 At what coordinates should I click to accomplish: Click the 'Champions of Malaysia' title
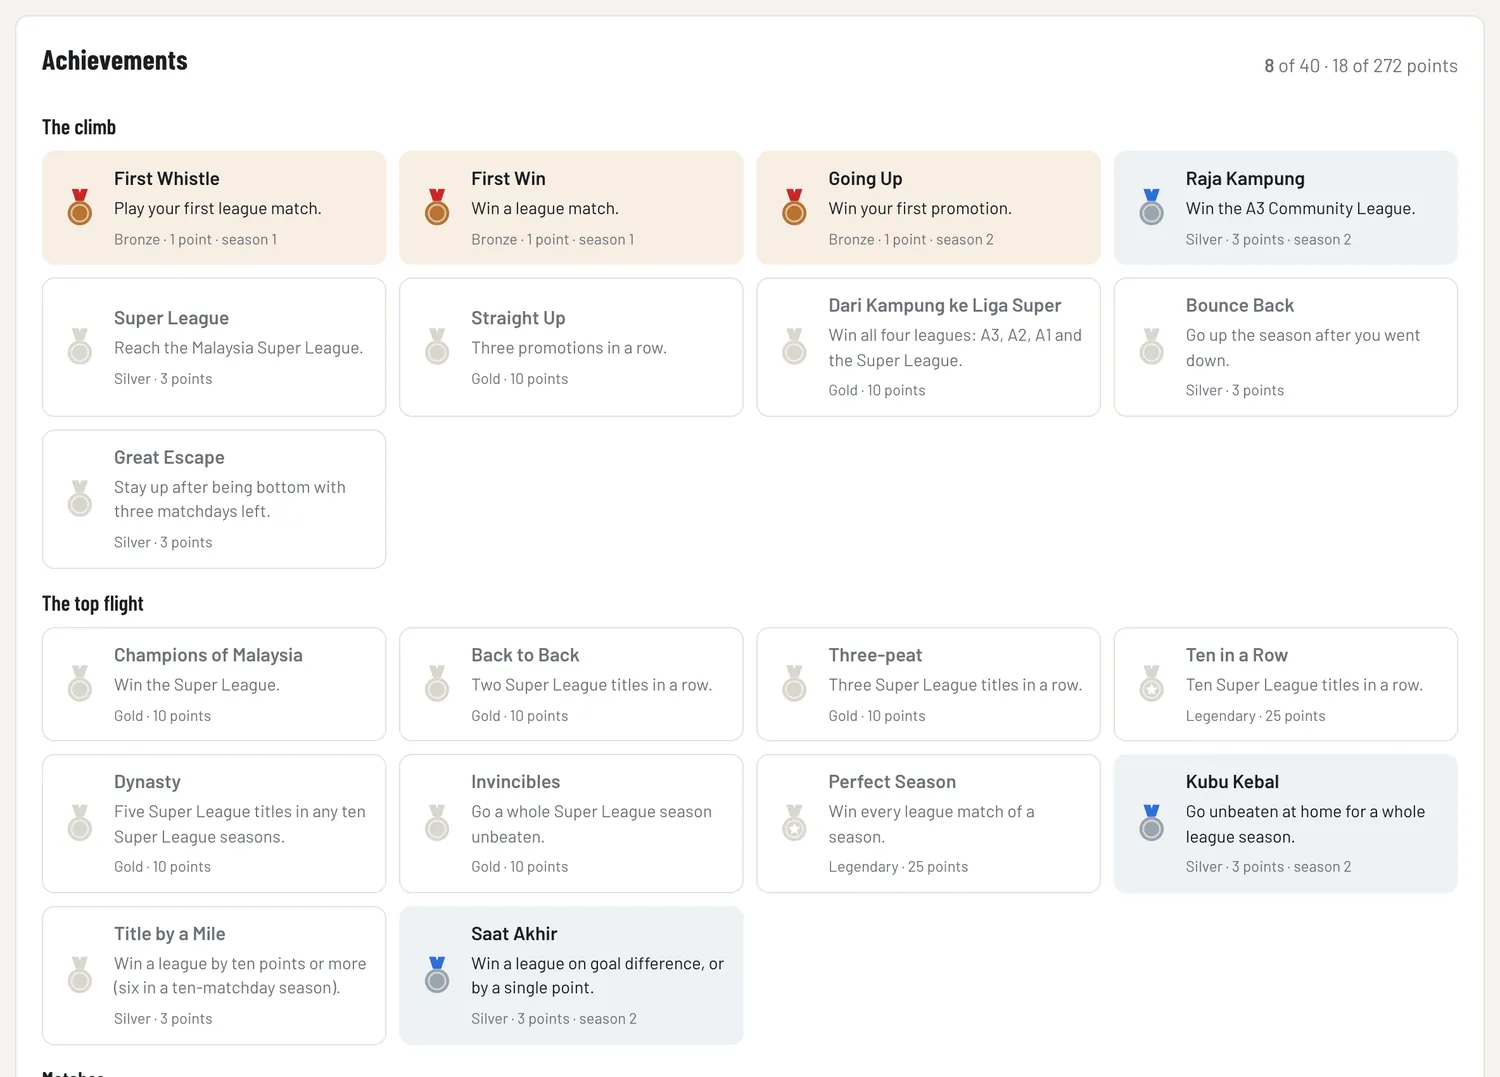[208, 655]
